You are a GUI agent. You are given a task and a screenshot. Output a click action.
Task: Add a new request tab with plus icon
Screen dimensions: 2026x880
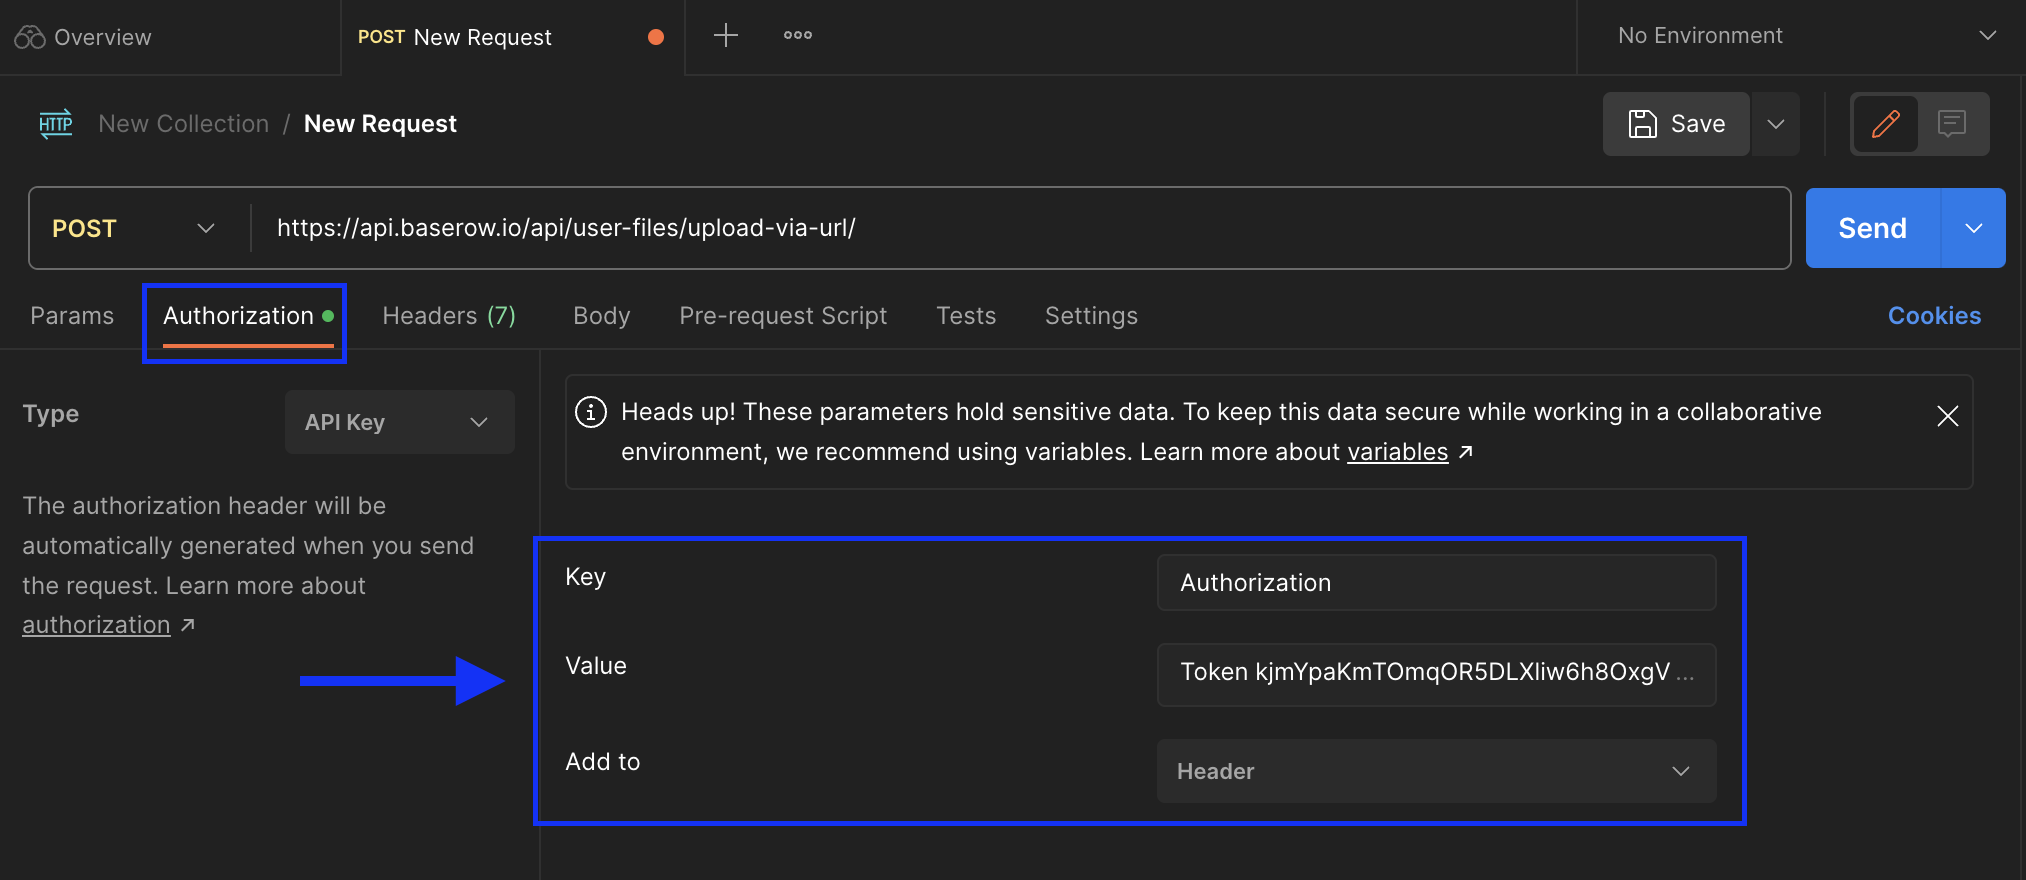click(x=725, y=35)
